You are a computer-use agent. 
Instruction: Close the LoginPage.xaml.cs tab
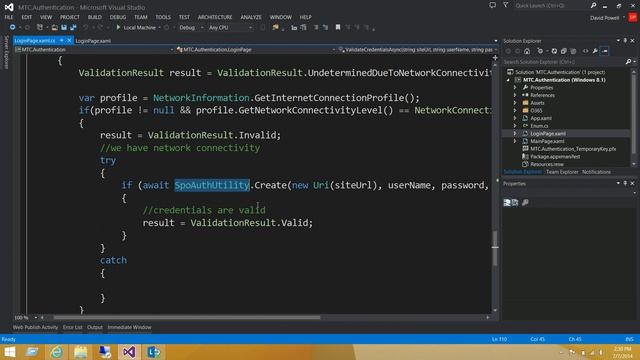69,40
